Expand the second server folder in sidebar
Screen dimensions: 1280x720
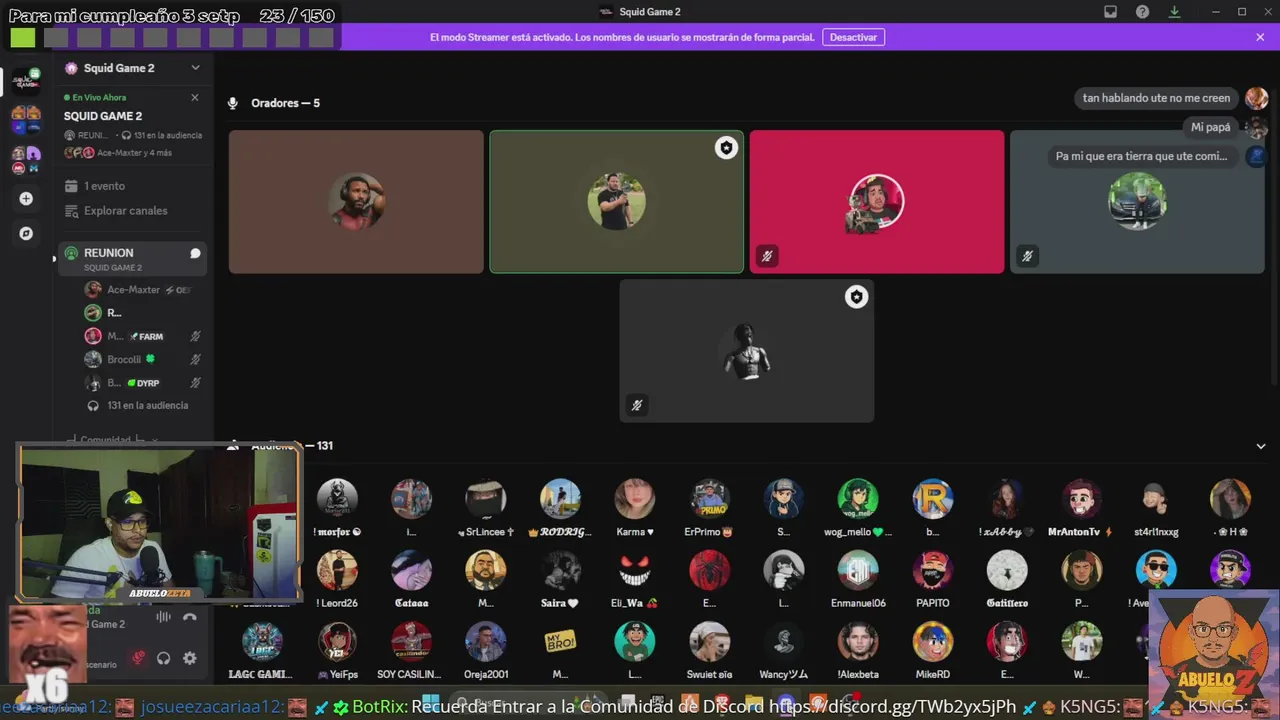pos(26,160)
